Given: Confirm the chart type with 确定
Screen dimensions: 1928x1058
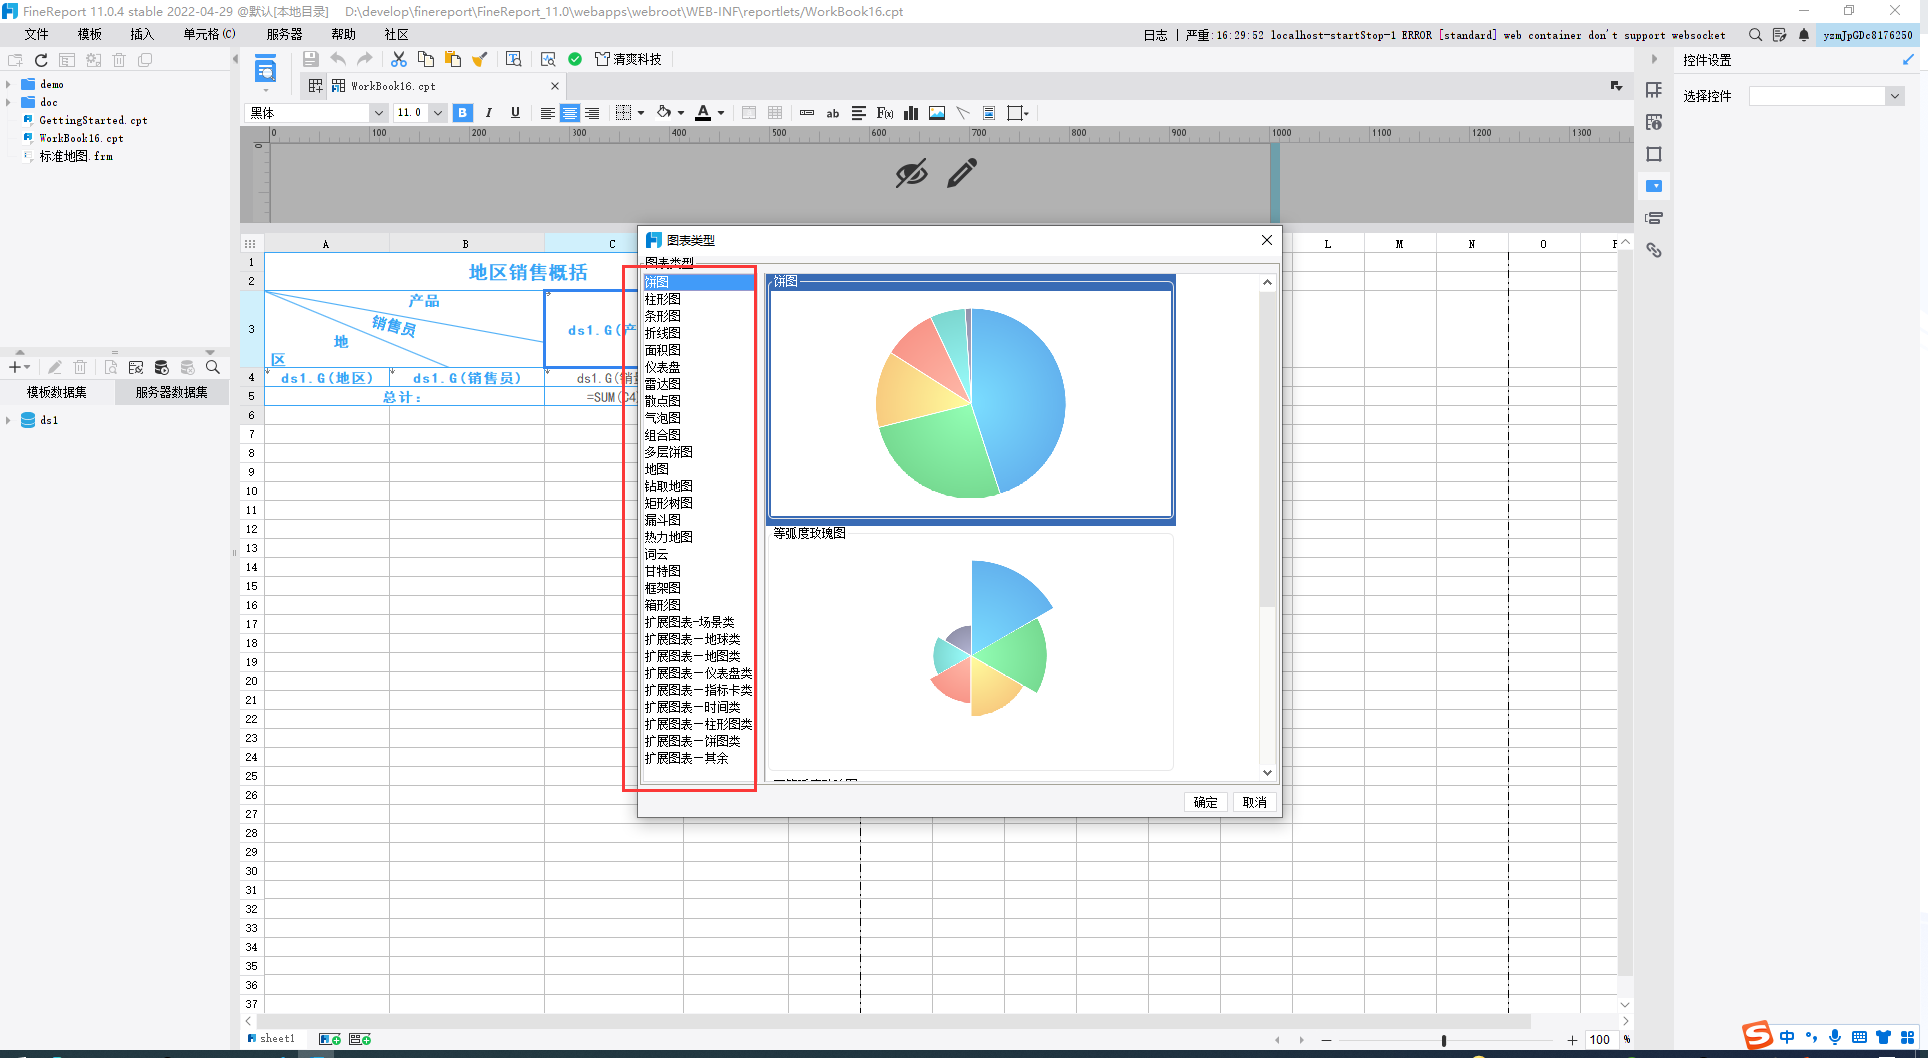Looking at the screenshot, I should click(1206, 802).
